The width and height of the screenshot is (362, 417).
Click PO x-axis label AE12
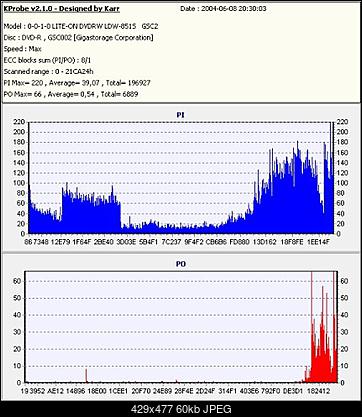tap(56, 391)
